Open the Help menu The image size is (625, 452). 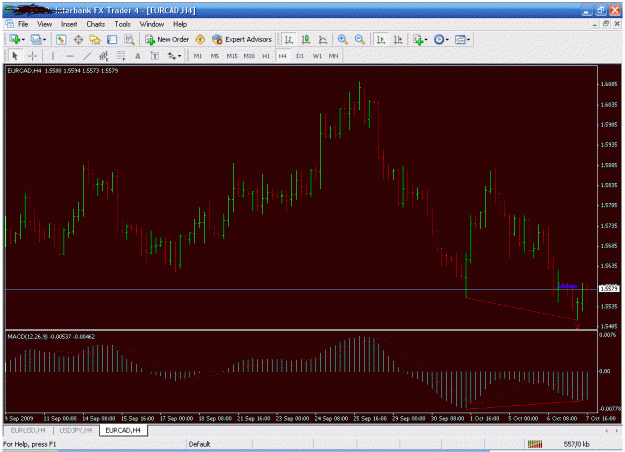pos(180,24)
